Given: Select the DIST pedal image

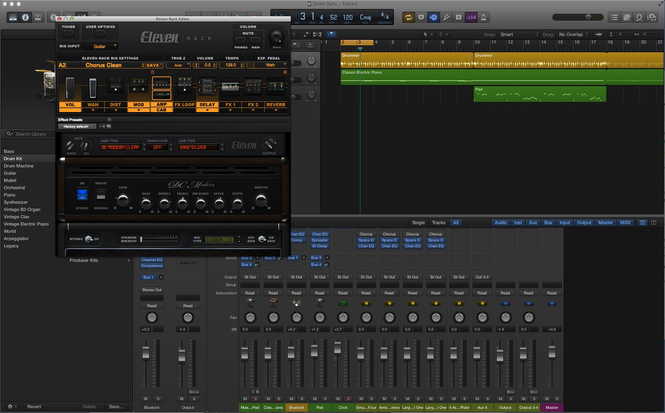Looking at the screenshot, I should (x=115, y=85).
